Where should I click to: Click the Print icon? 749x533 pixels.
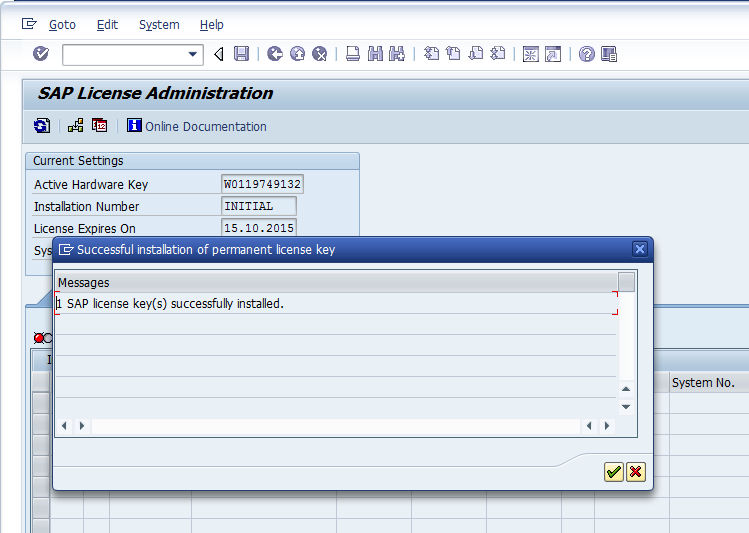(x=353, y=54)
